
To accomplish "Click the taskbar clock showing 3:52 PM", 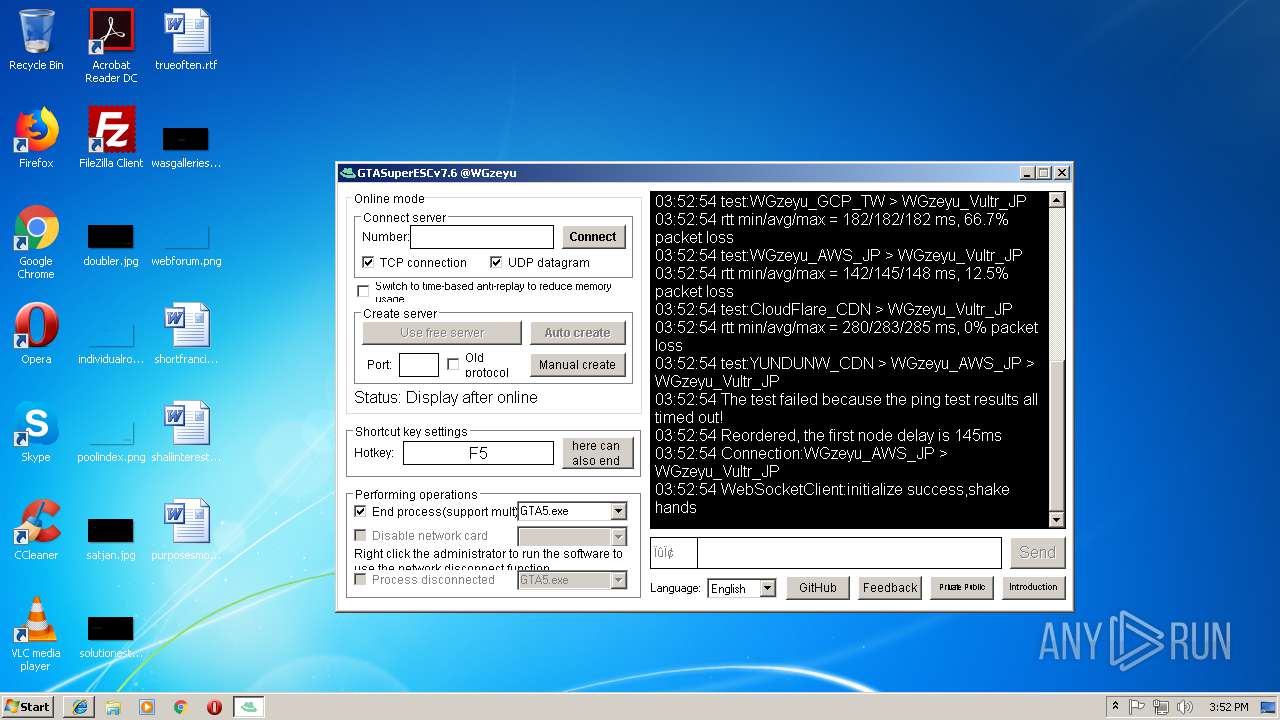I will tap(1228, 707).
